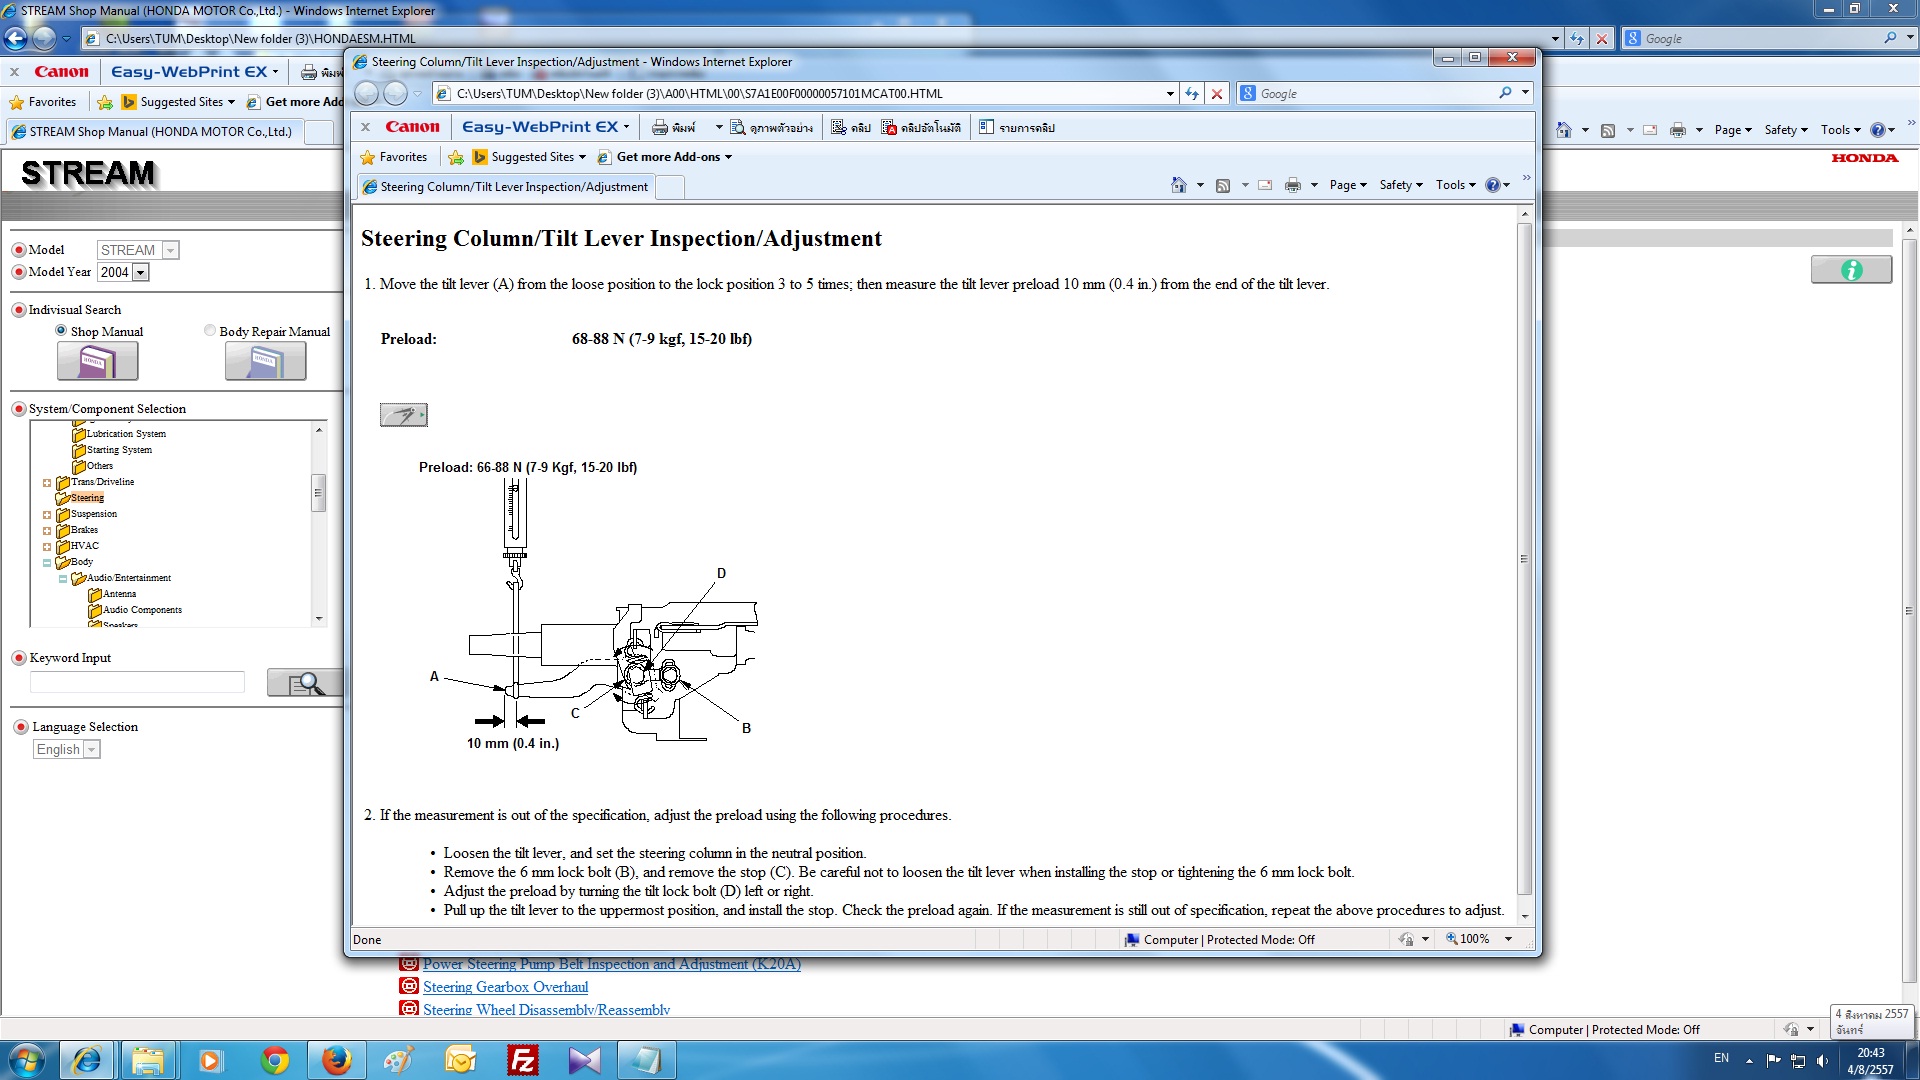Viewport: 1920px width, 1080px height.
Task: Open the Model Year 2004 dropdown
Action: (139, 272)
